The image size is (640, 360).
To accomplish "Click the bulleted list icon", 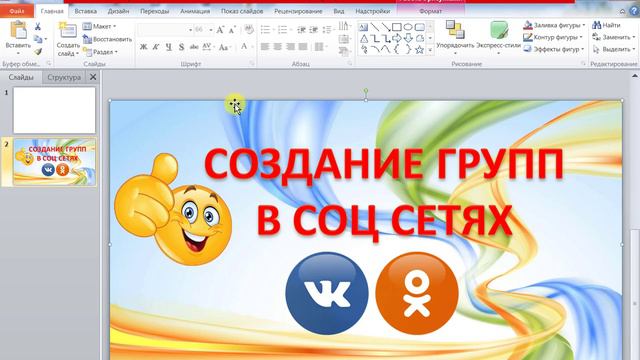I will click(x=265, y=30).
